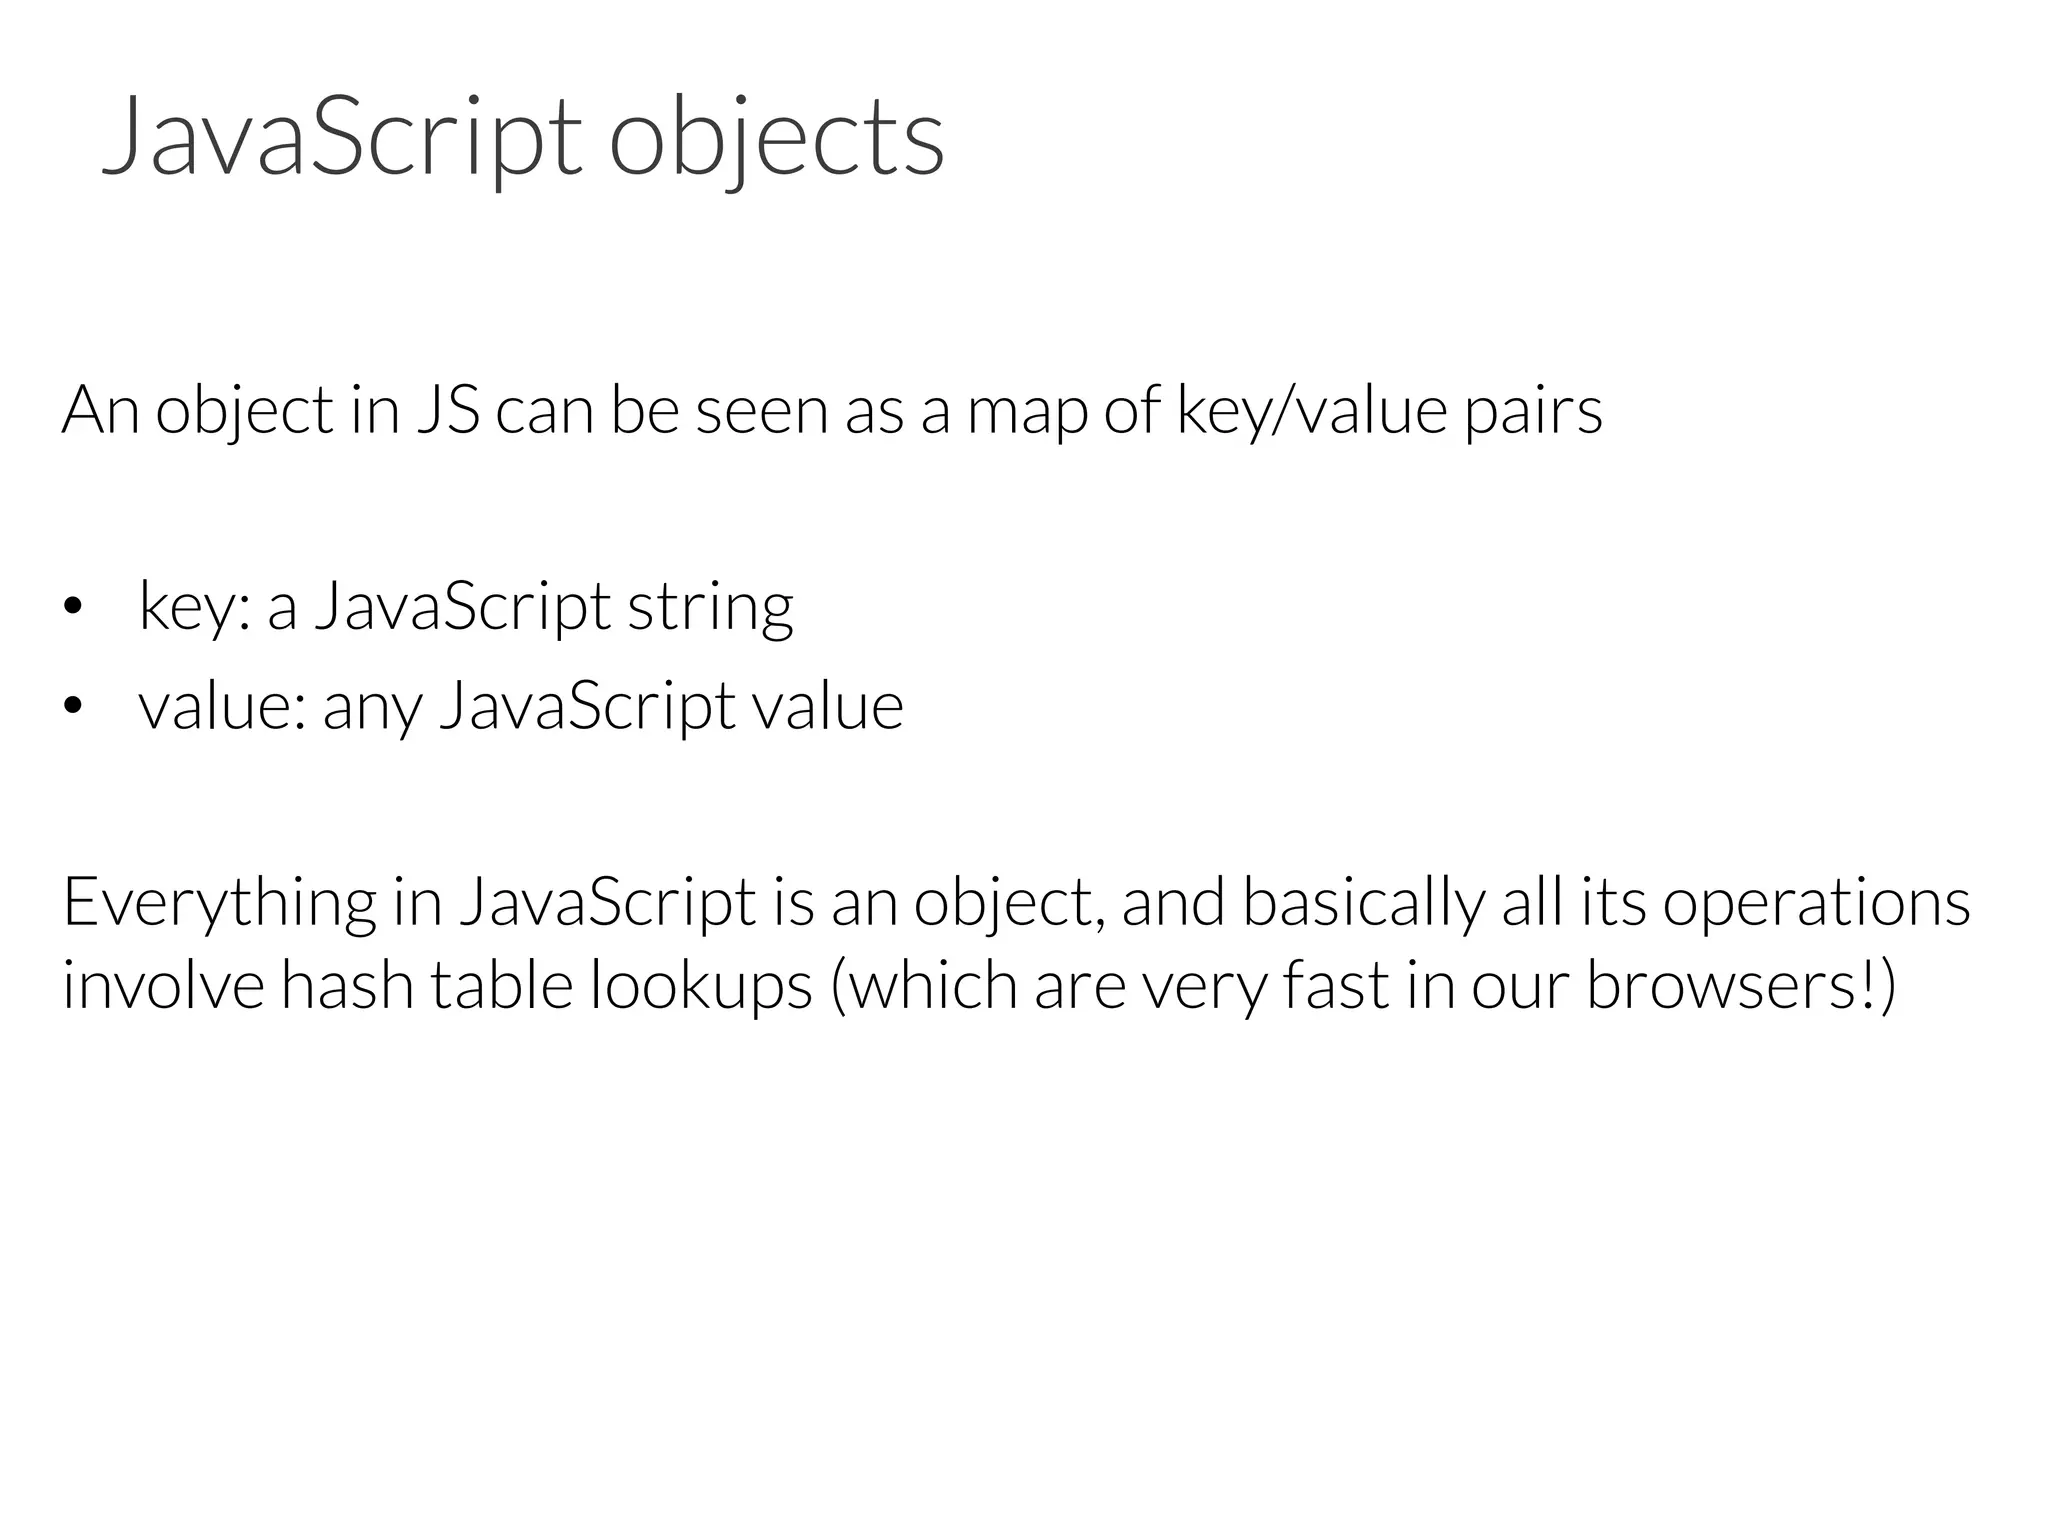
Task: Click the bullet text "value: any JavaScript value"
Action: [520, 706]
